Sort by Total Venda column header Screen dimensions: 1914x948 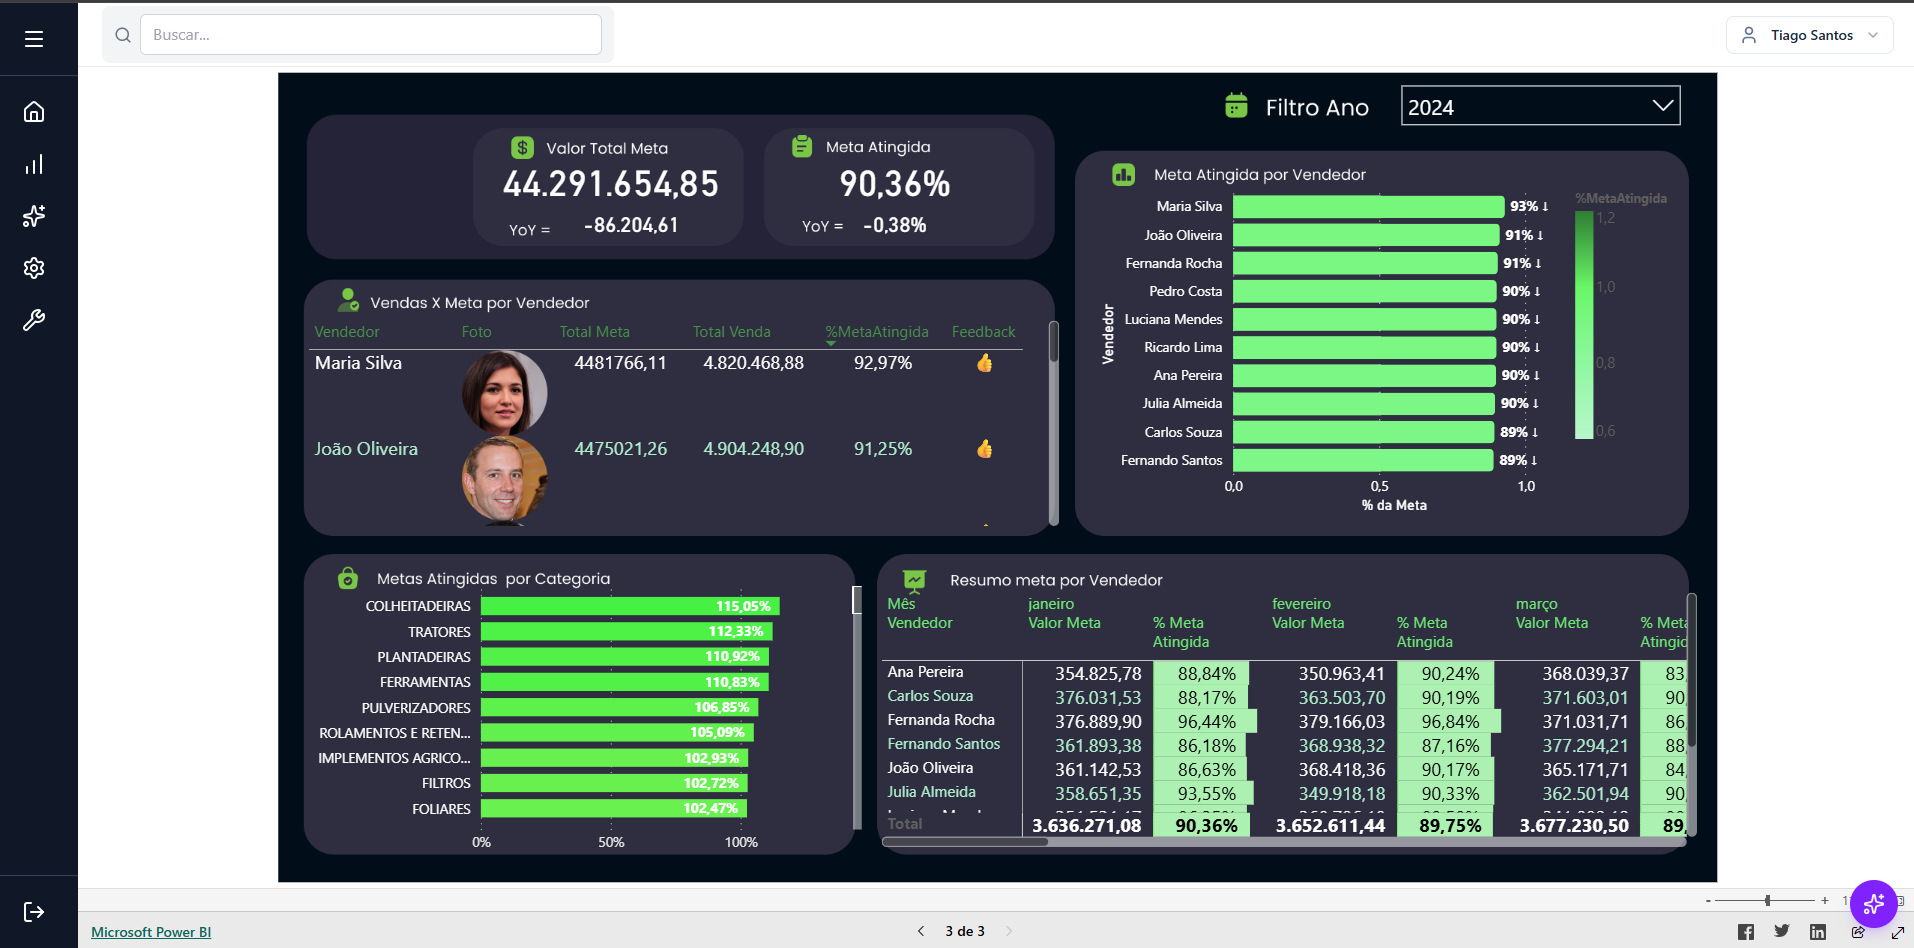[x=732, y=332]
